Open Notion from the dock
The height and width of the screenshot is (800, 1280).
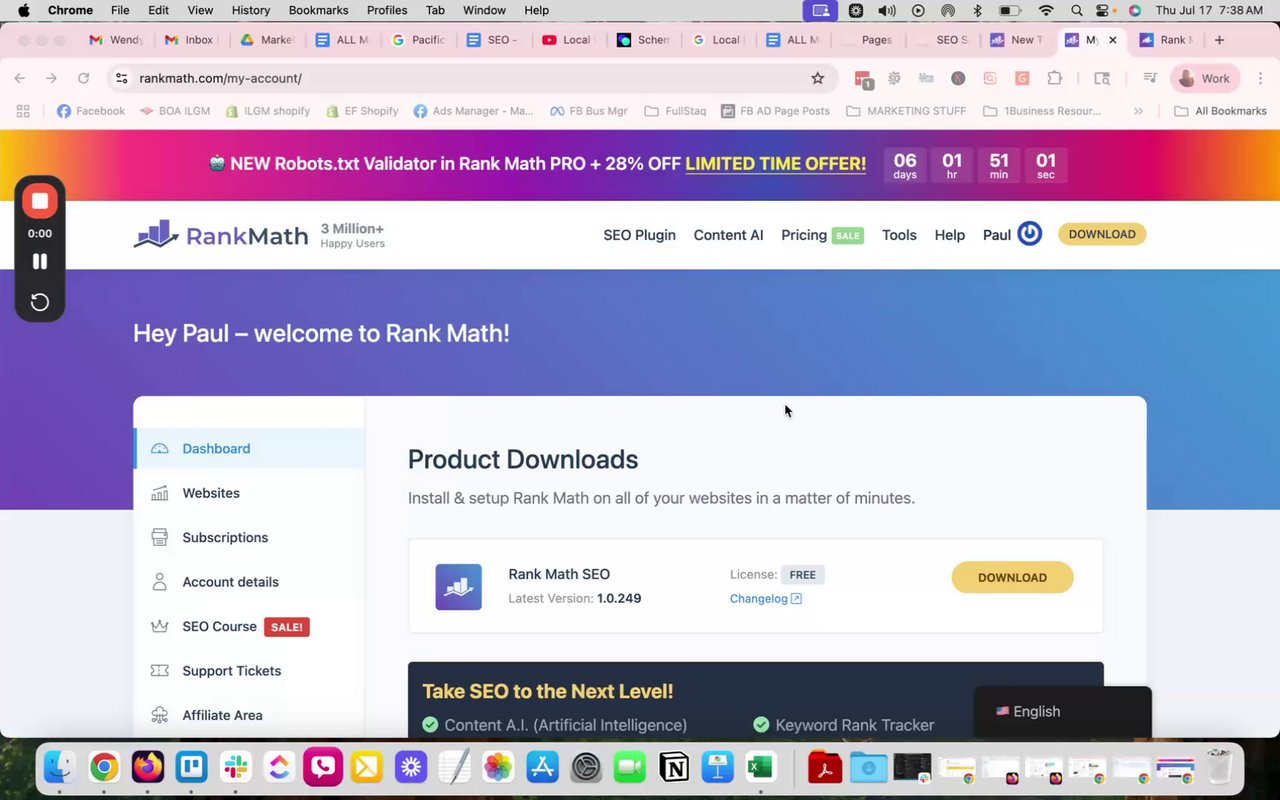[x=675, y=767]
